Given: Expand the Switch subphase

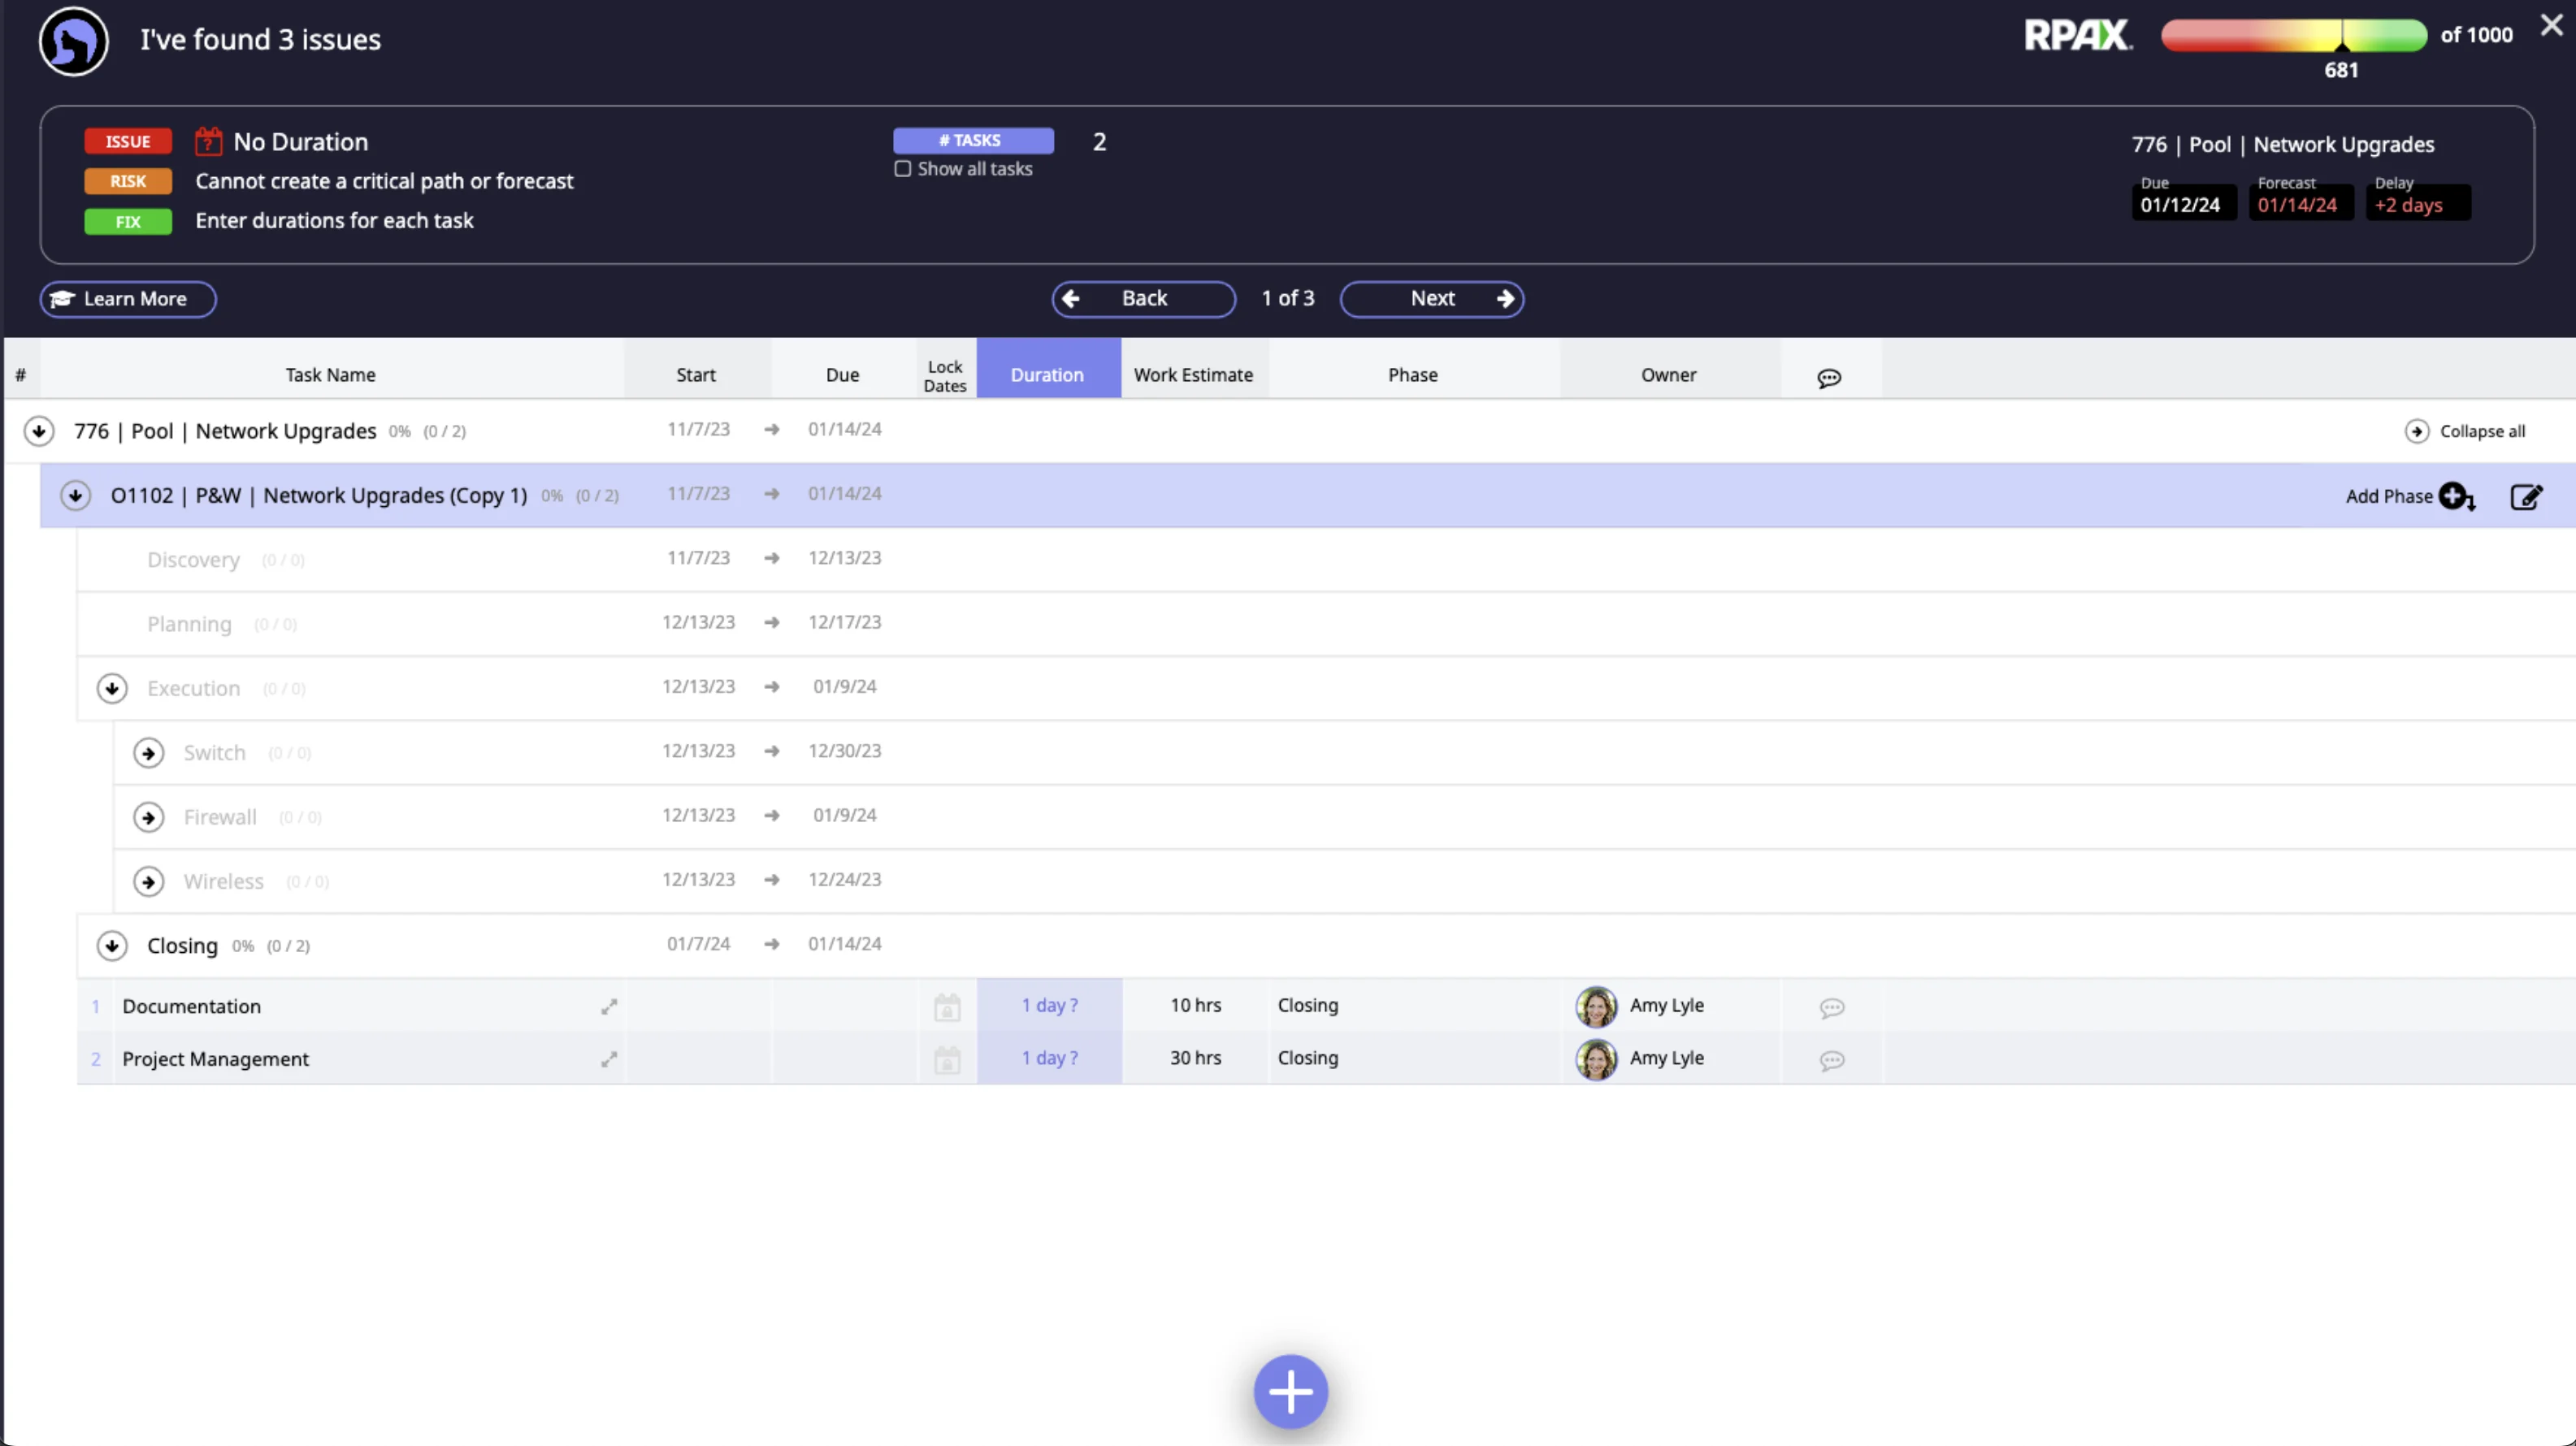Looking at the screenshot, I should (148, 753).
